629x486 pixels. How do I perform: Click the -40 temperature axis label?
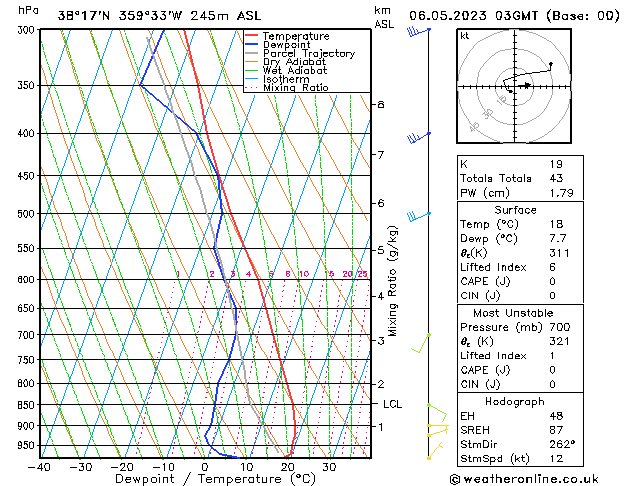pos(39,467)
